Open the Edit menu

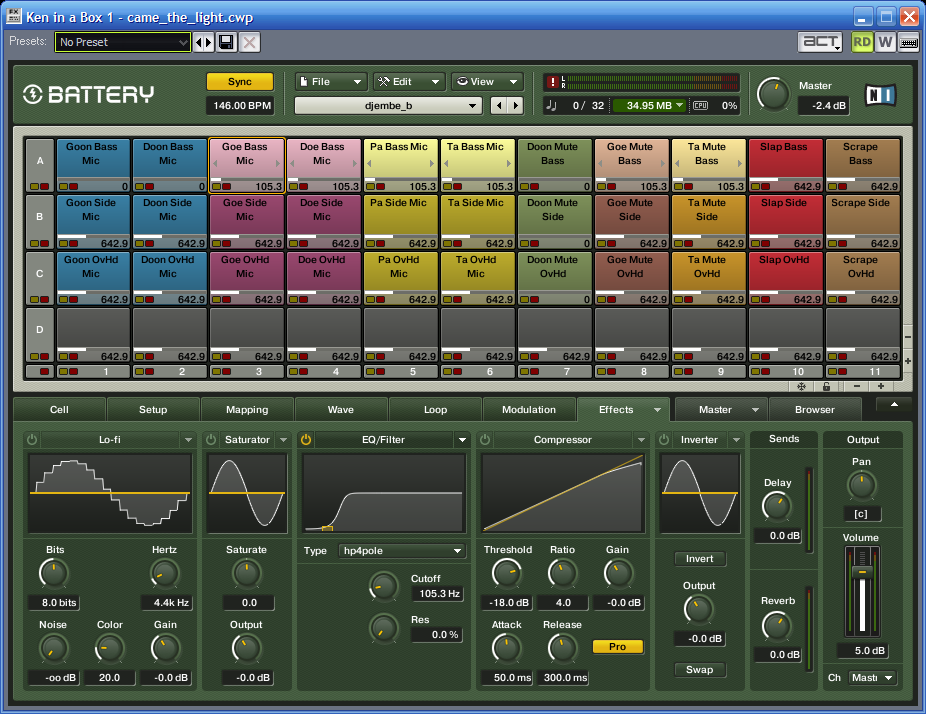[409, 81]
